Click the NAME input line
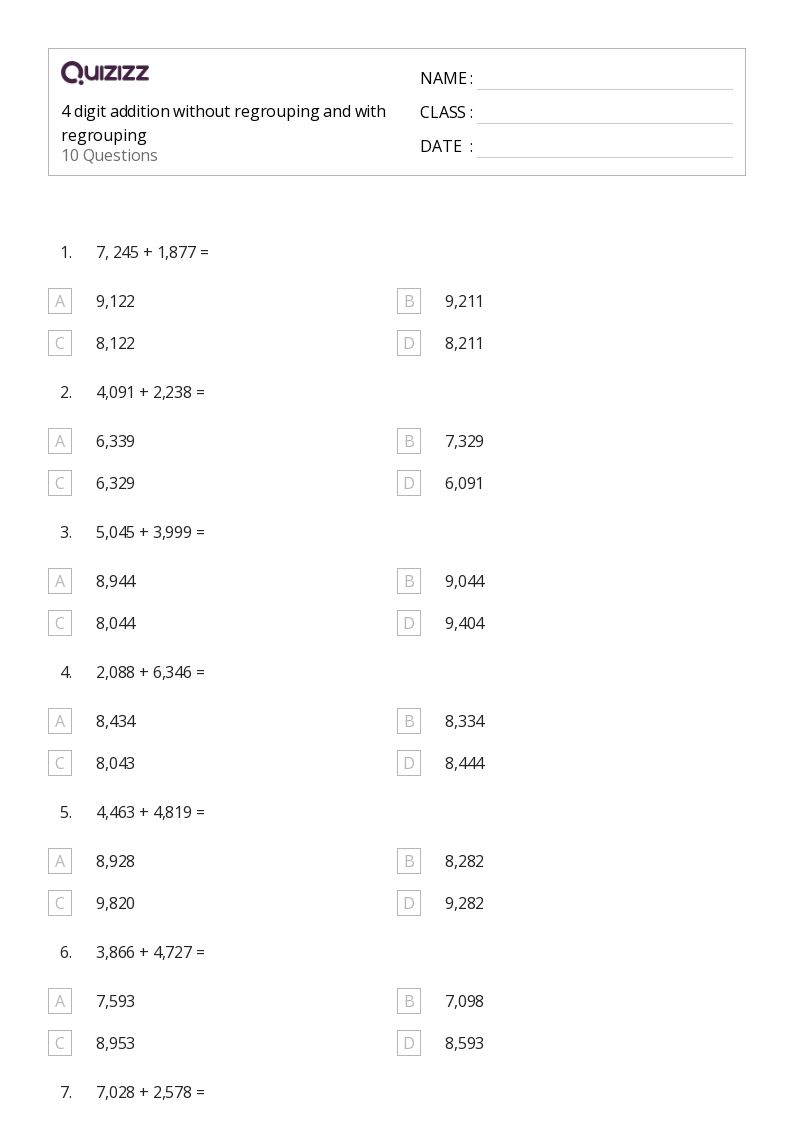This screenshot has width=794, height=1123. click(x=605, y=79)
